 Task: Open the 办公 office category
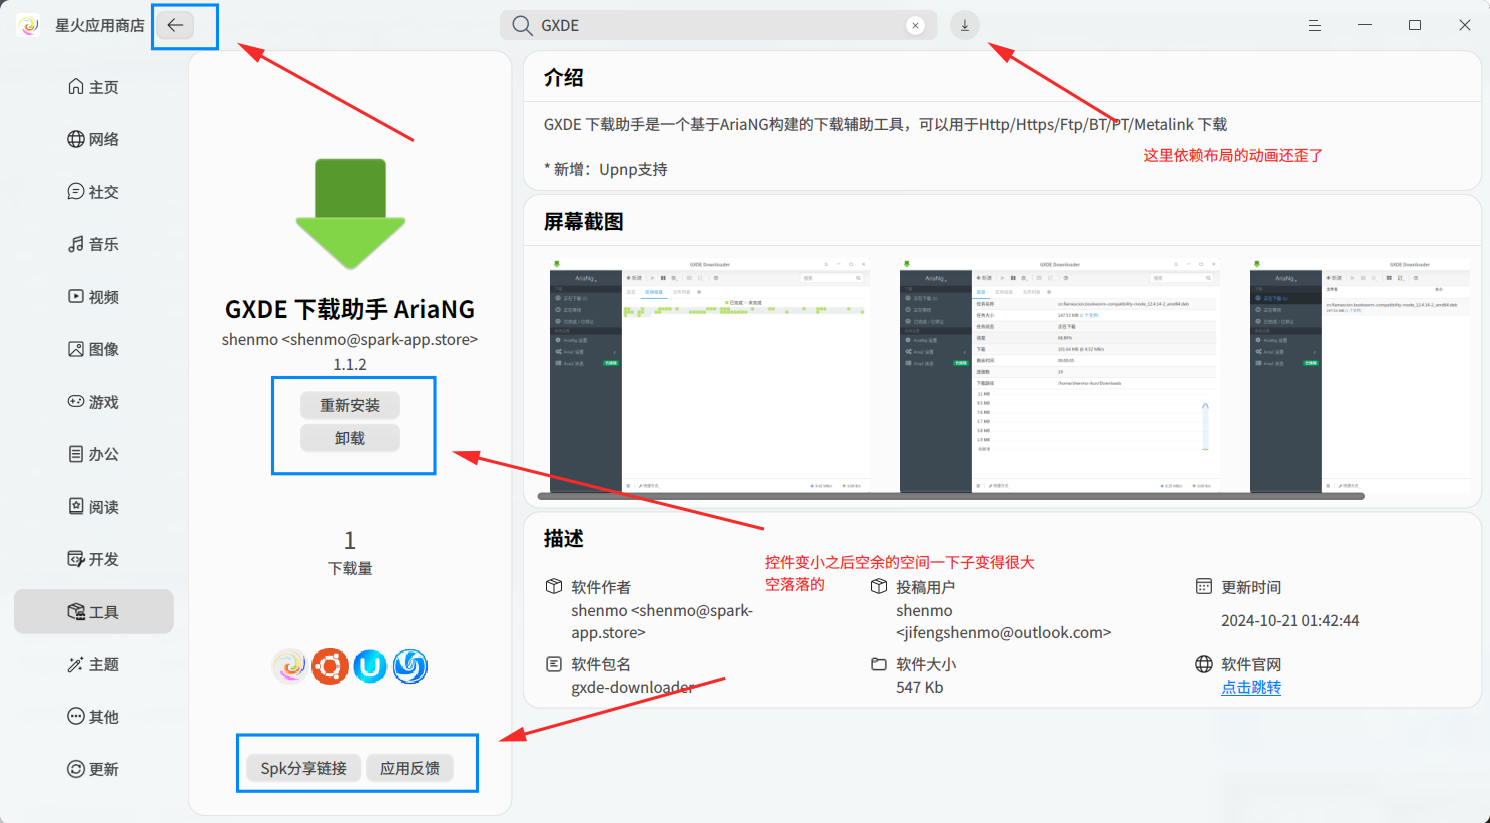(x=94, y=454)
